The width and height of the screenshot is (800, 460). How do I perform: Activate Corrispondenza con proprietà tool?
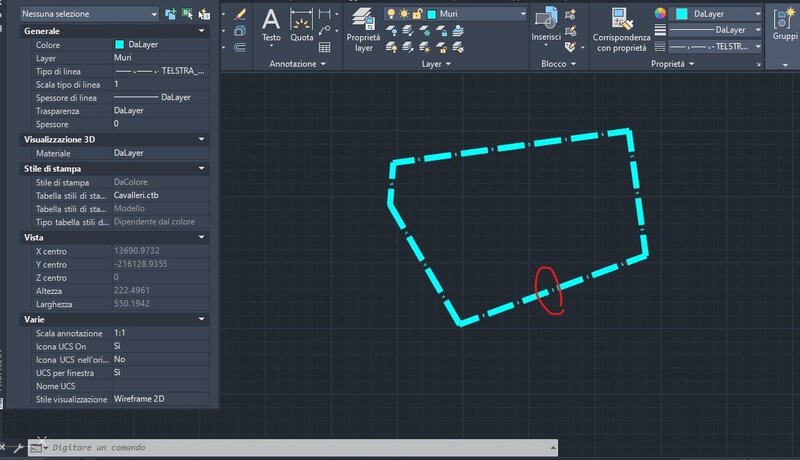[622, 20]
